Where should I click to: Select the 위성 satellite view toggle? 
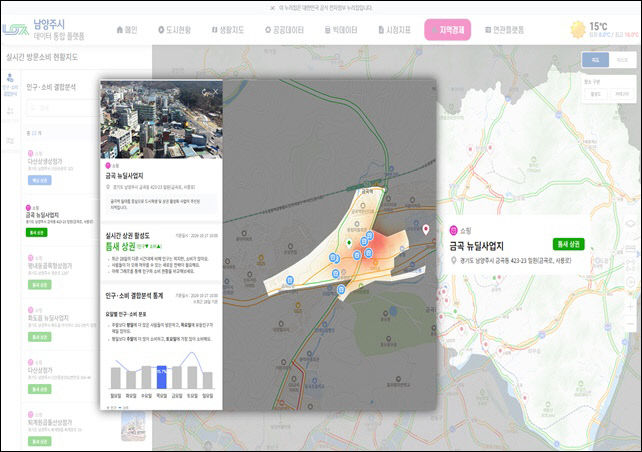(622, 60)
